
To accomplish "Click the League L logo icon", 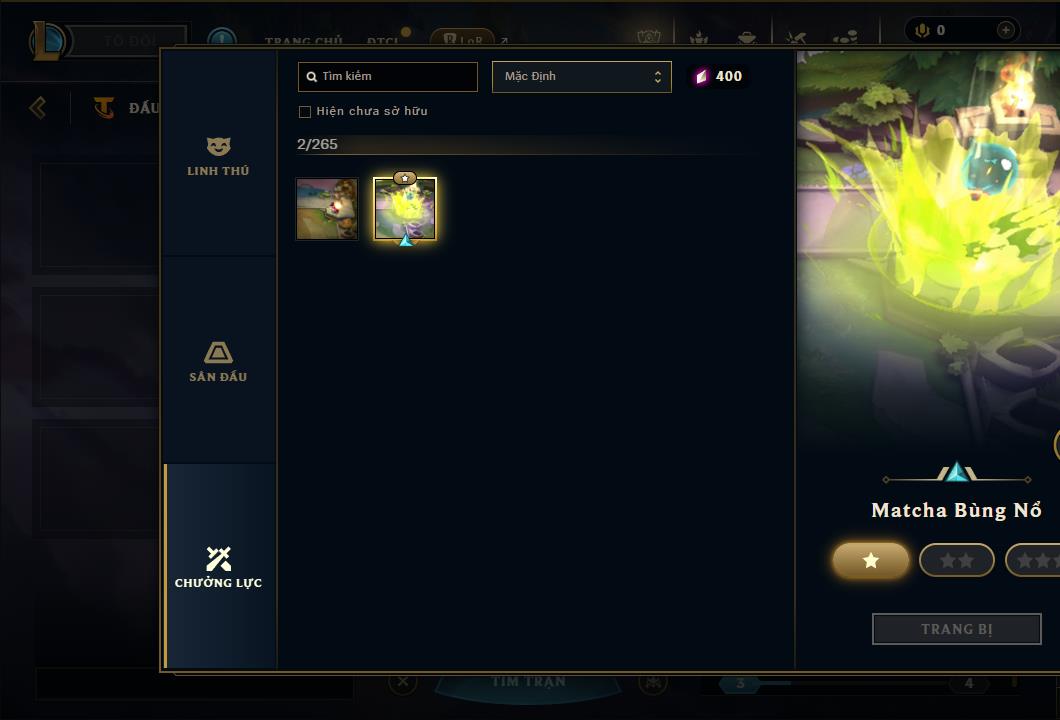I will (x=47, y=41).
